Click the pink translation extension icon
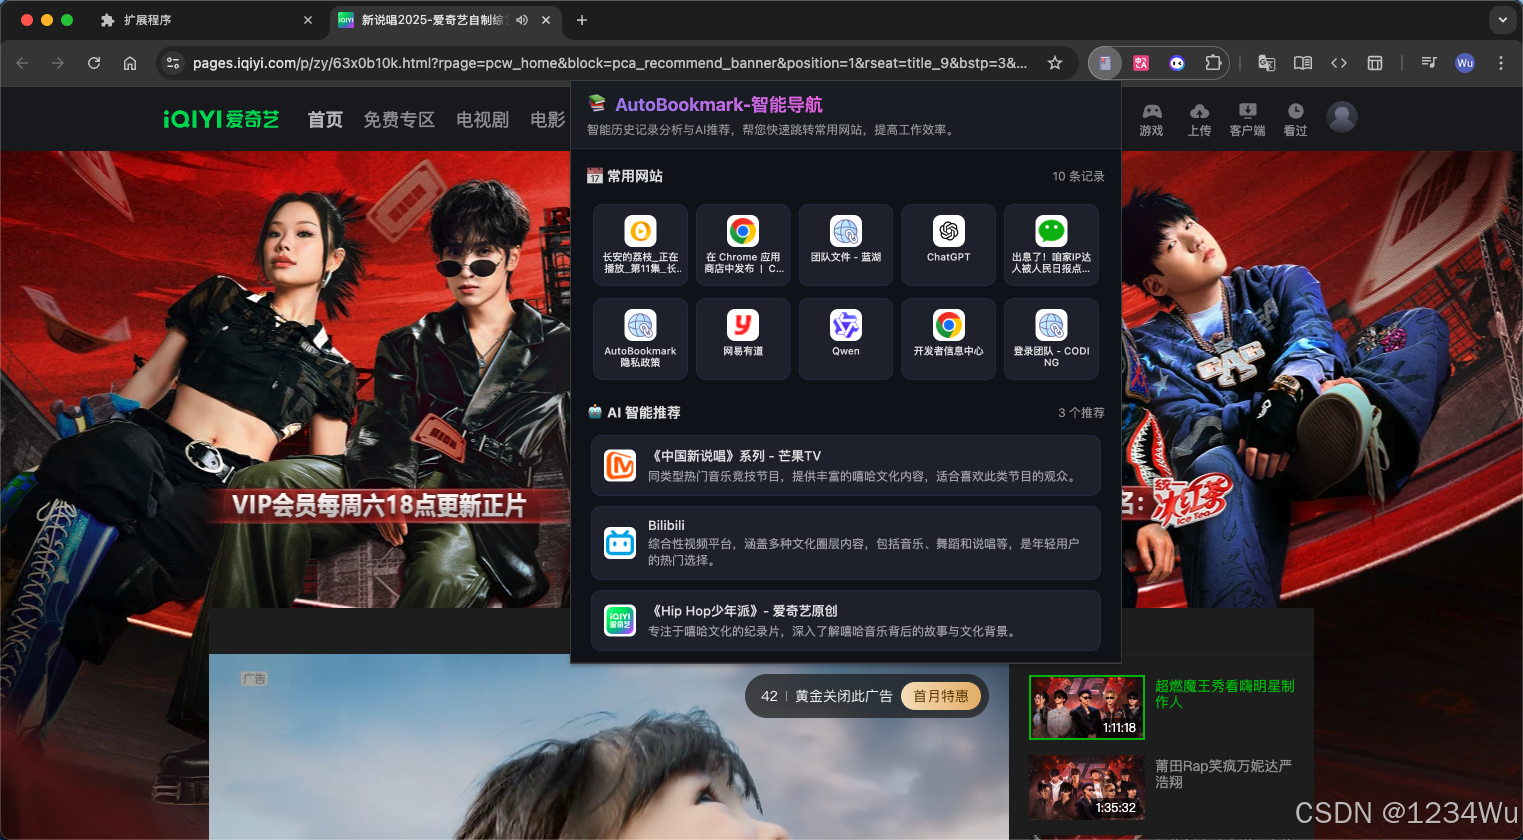1523x840 pixels. click(1141, 63)
